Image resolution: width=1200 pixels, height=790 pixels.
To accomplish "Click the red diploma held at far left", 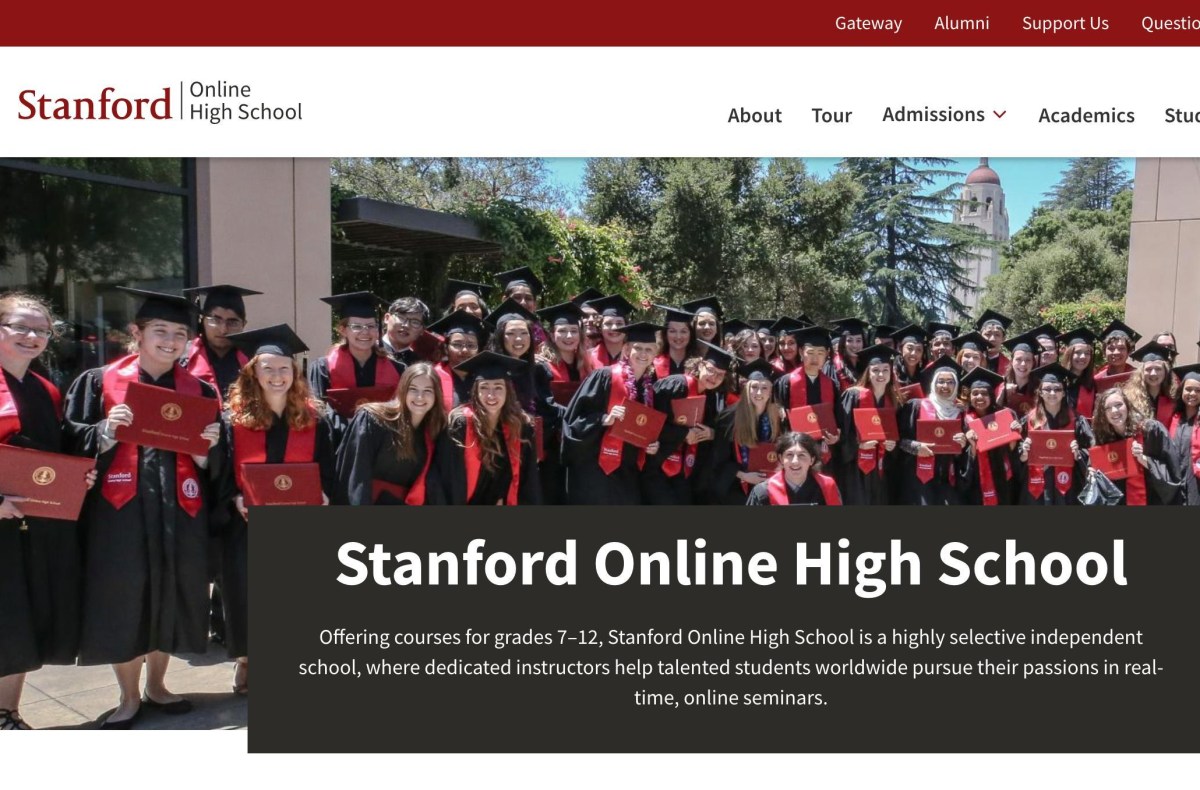I will [44, 482].
